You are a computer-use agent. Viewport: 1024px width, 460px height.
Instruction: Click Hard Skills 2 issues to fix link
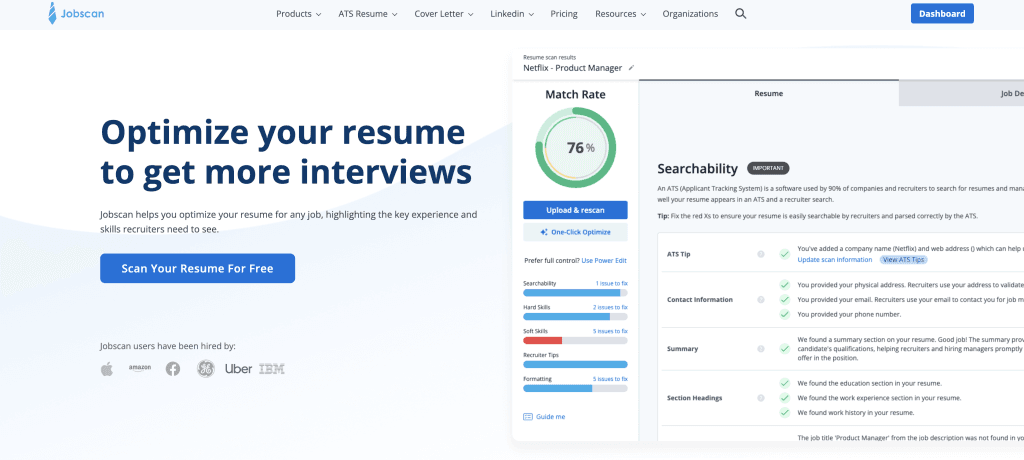click(x=610, y=307)
